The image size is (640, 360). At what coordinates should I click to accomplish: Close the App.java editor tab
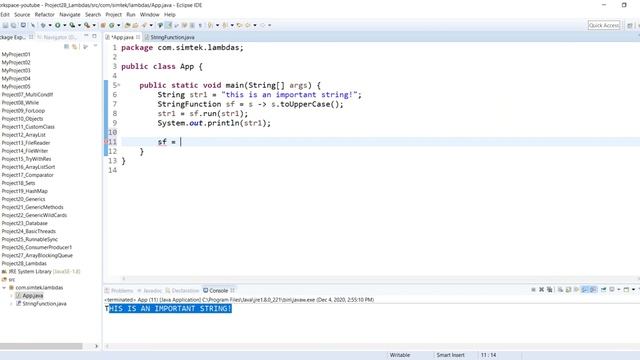pos(138,37)
